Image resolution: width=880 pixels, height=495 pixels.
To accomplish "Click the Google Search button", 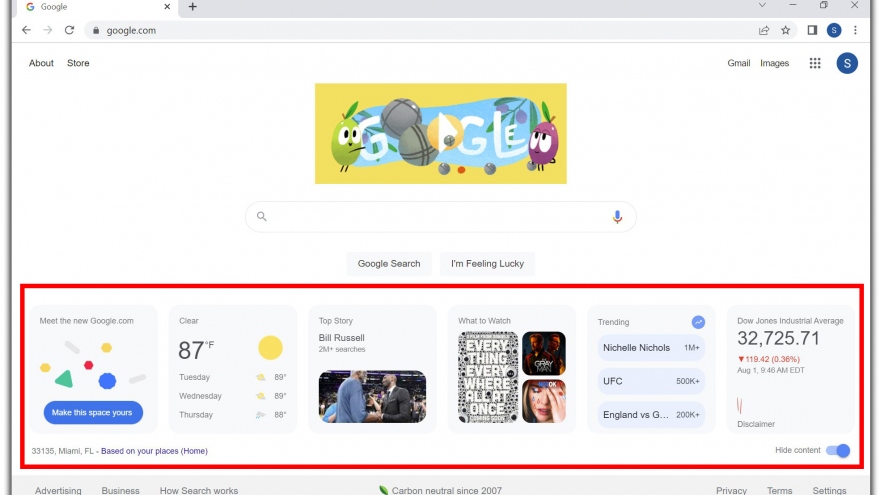I will click(x=389, y=264).
